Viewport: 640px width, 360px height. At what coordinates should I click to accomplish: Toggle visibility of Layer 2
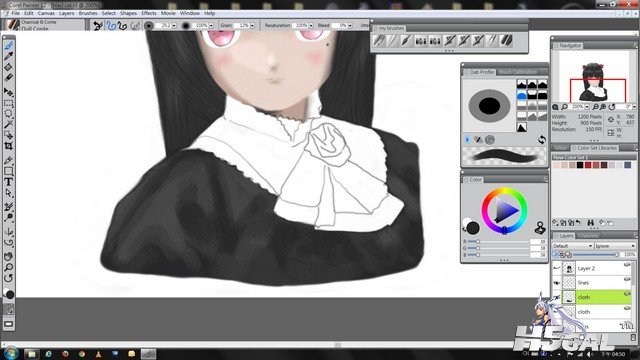point(556,268)
